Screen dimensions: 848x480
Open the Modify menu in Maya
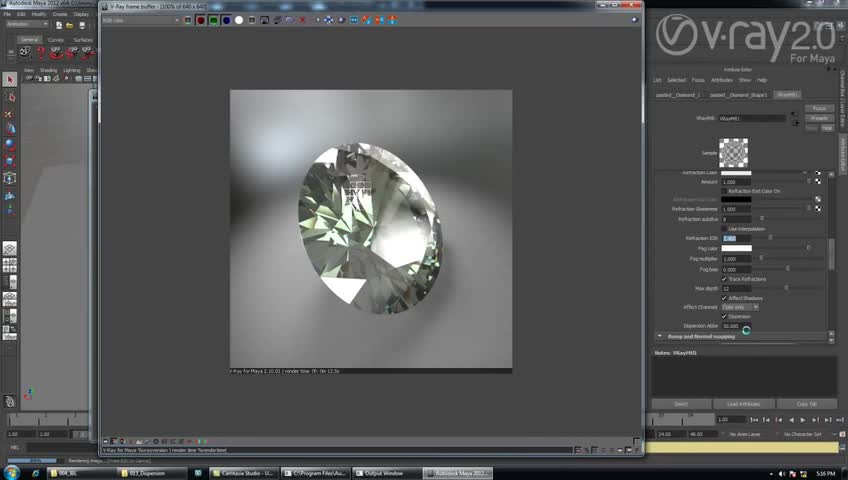(39, 14)
